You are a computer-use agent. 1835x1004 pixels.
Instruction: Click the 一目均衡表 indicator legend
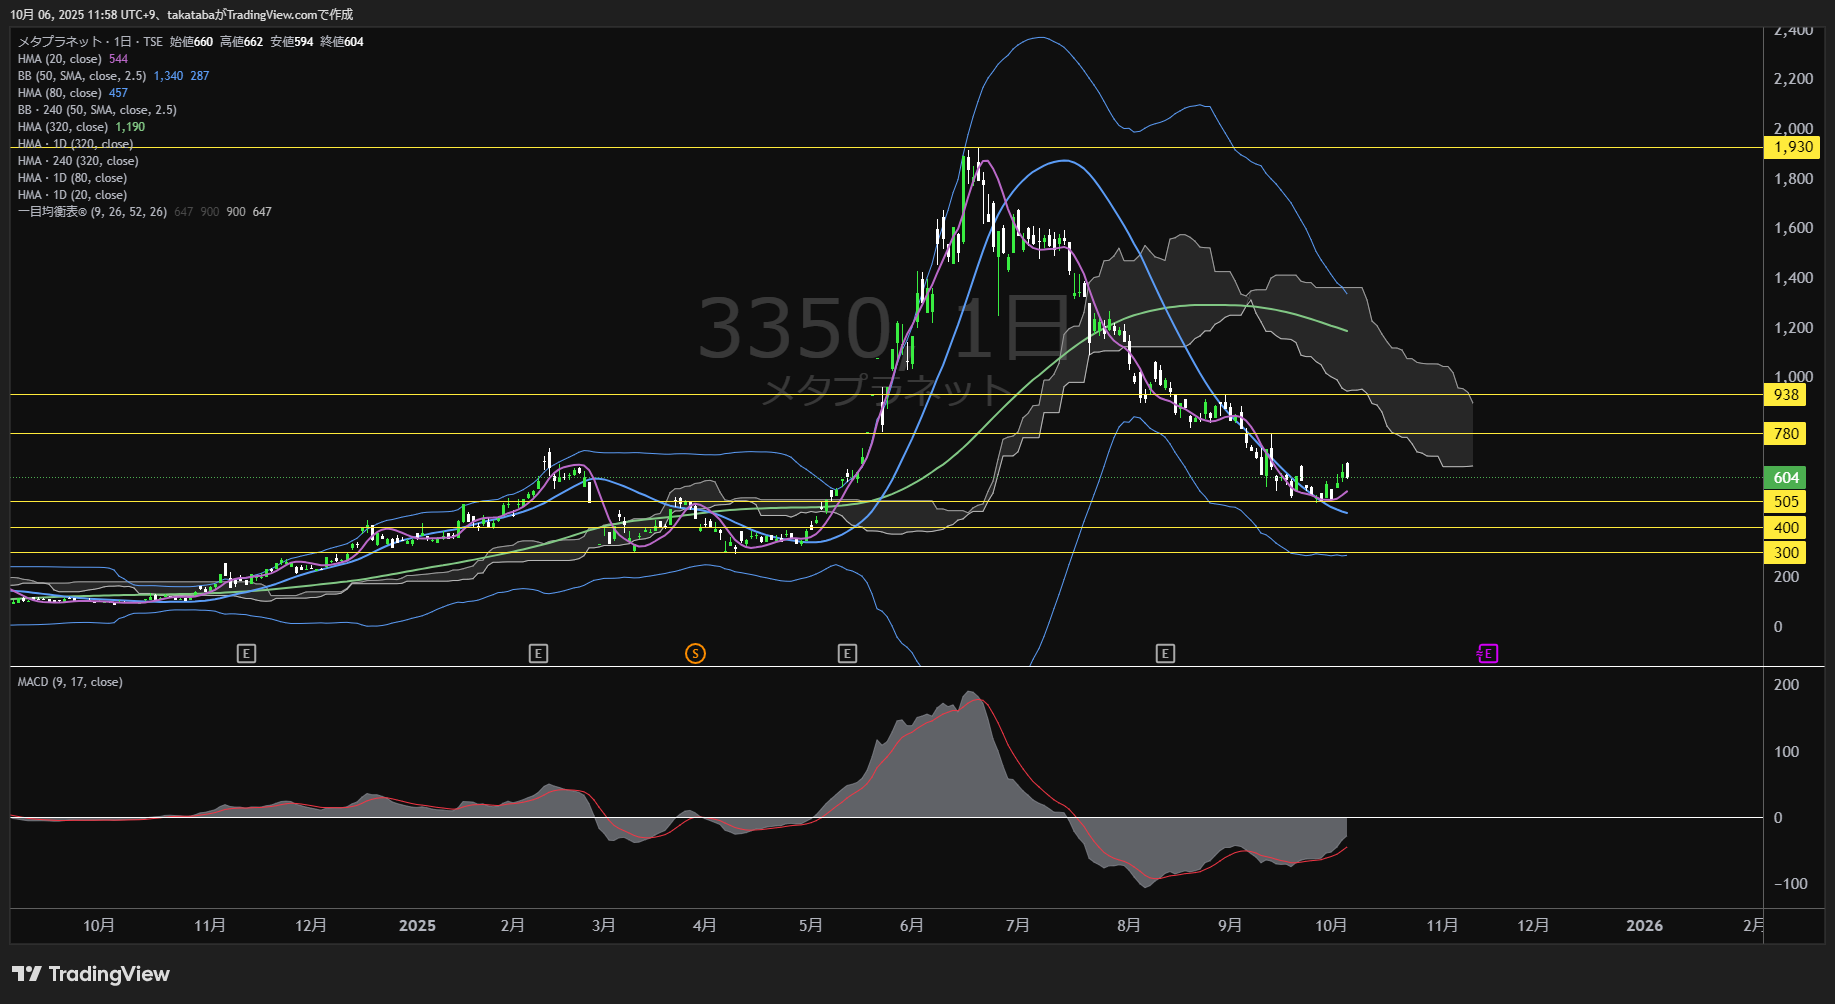click(92, 212)
